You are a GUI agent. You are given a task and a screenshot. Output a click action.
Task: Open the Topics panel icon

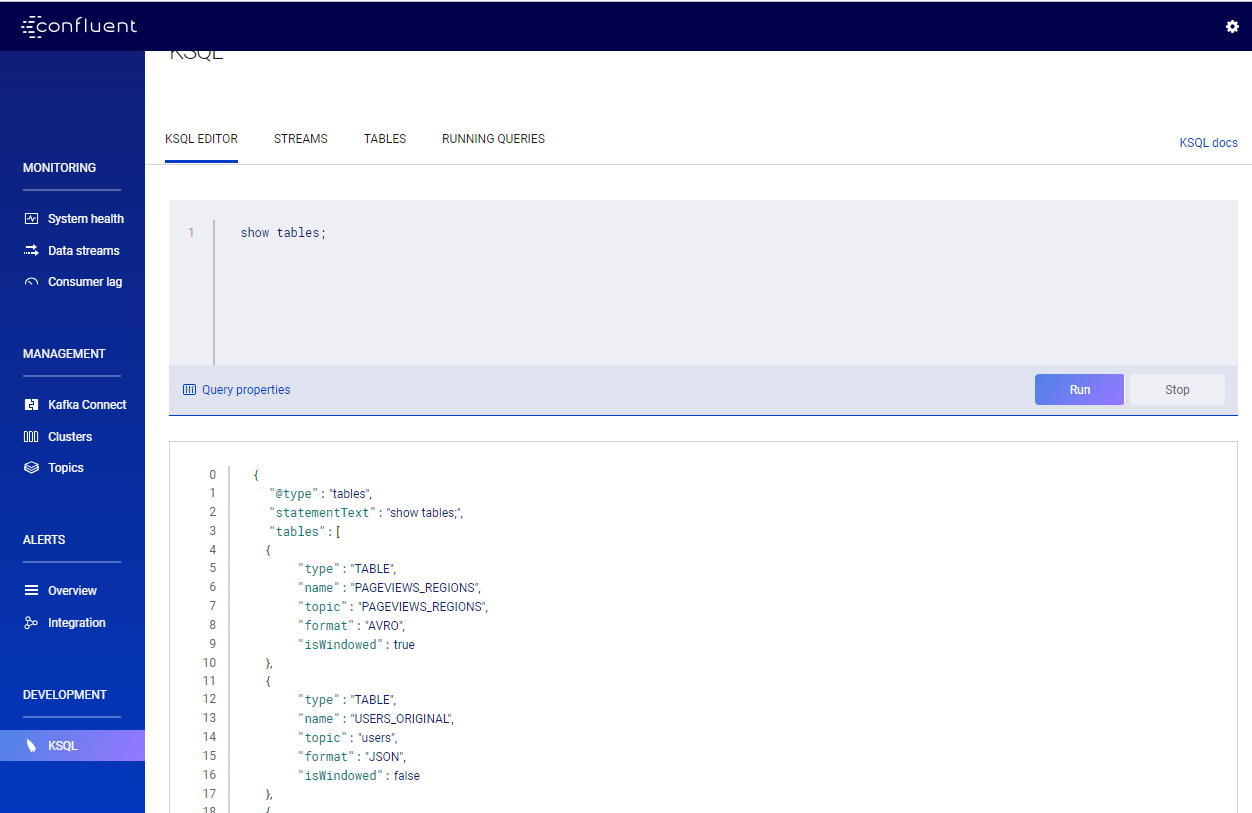point(31,467)
